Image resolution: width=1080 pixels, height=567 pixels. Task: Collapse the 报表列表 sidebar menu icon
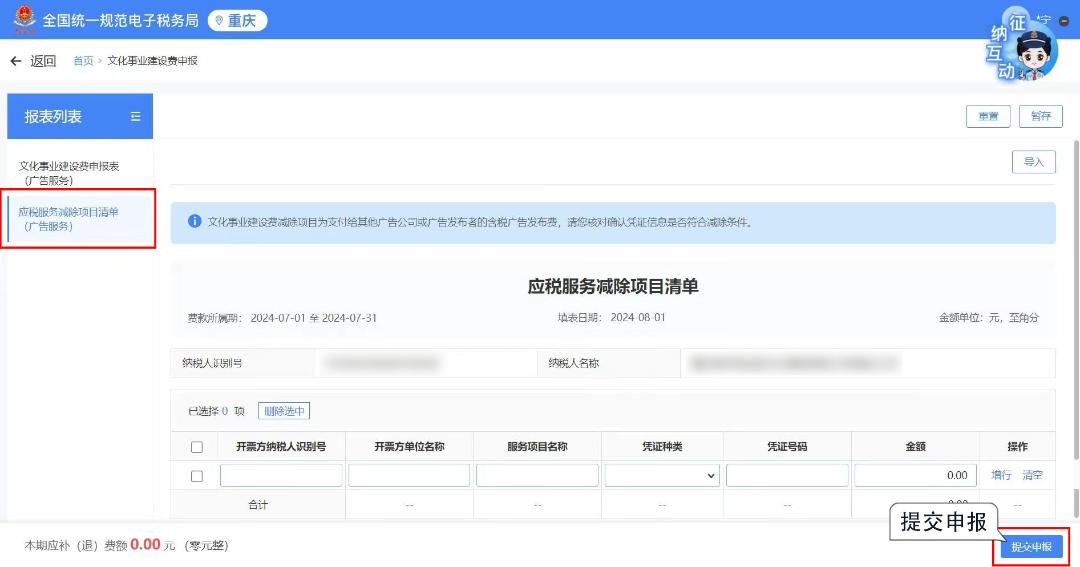pos(136,117)
